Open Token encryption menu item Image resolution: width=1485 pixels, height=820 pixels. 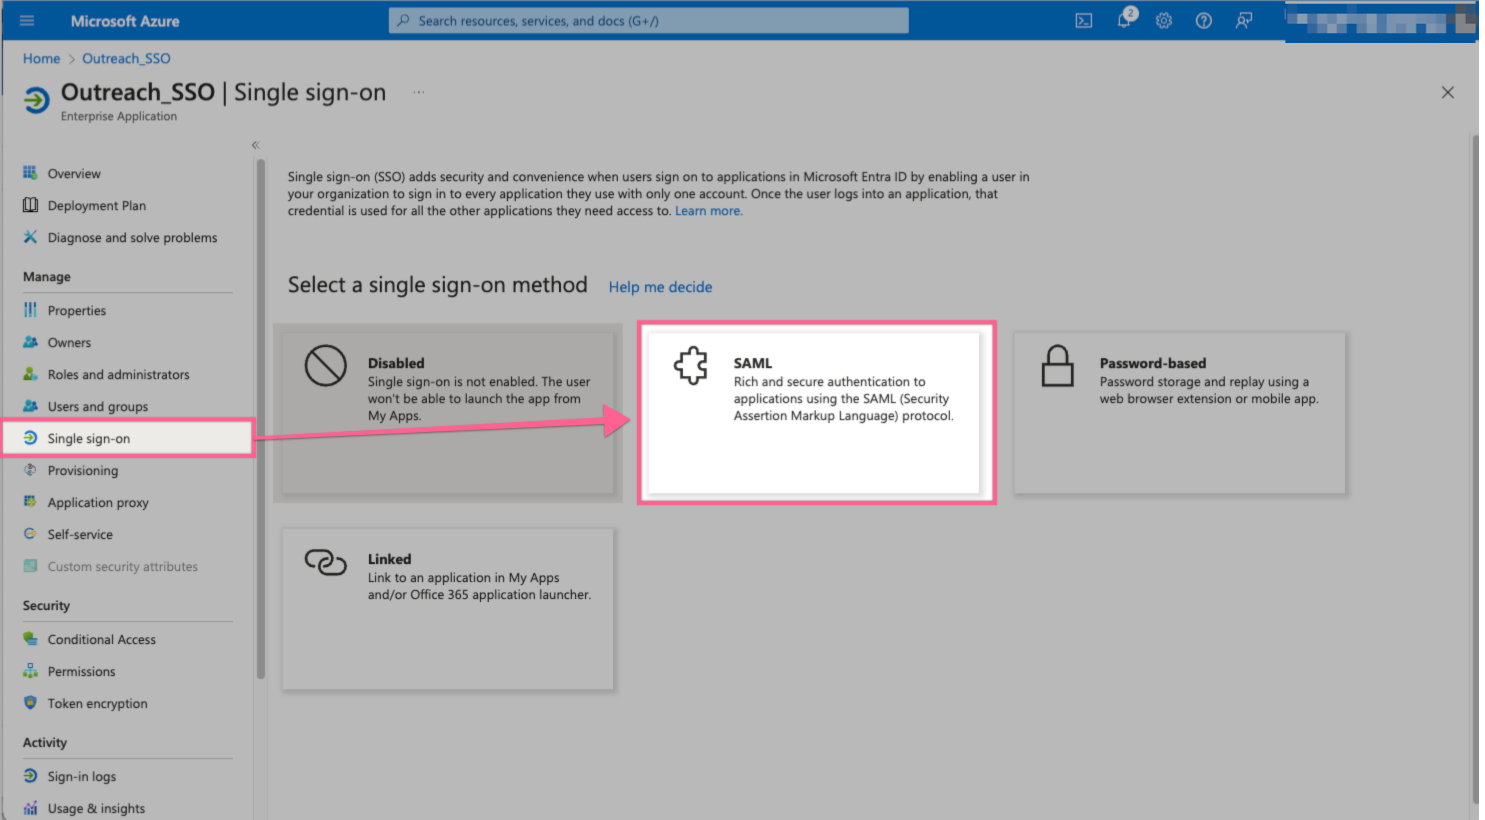(x=98, y=703)
